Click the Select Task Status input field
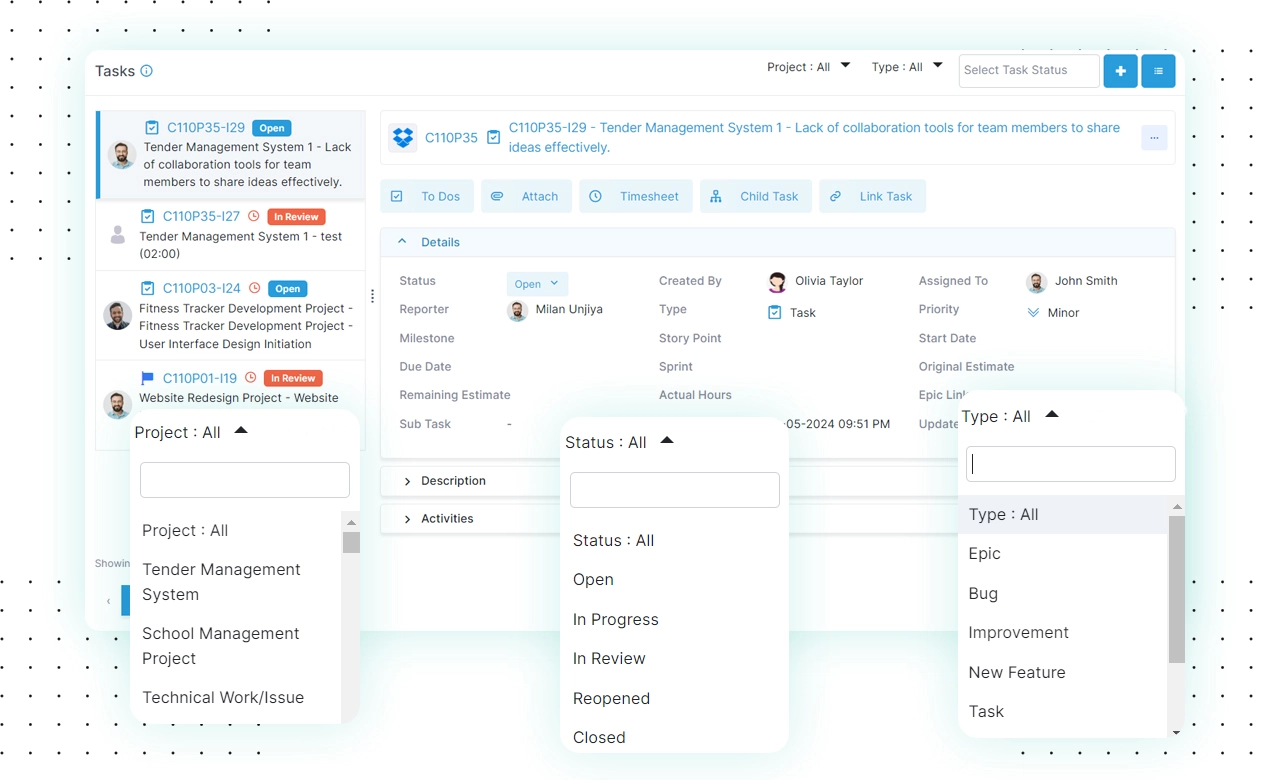This screenshot has height=780, width=1270. point(1028,70)
